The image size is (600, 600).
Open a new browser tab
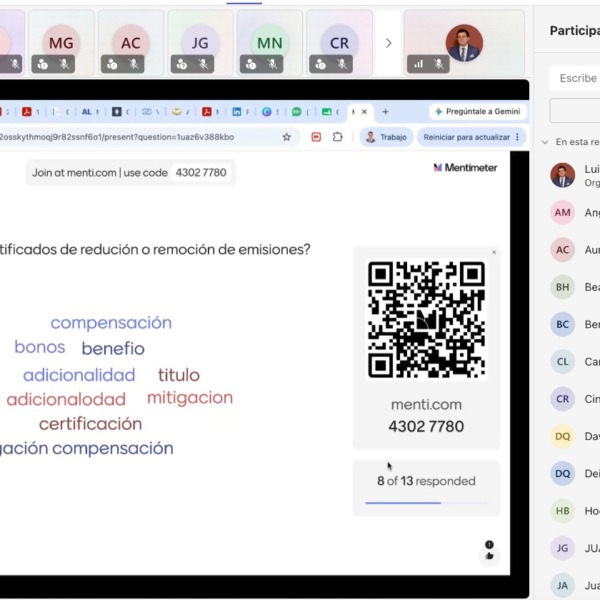[385, 112]
